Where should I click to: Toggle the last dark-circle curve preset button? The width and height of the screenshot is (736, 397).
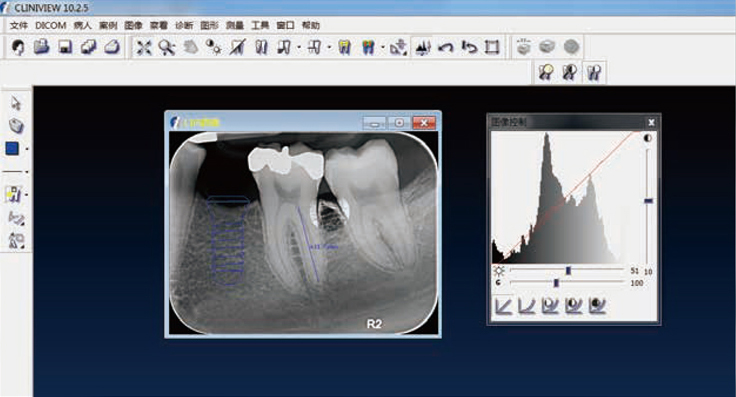597,305
